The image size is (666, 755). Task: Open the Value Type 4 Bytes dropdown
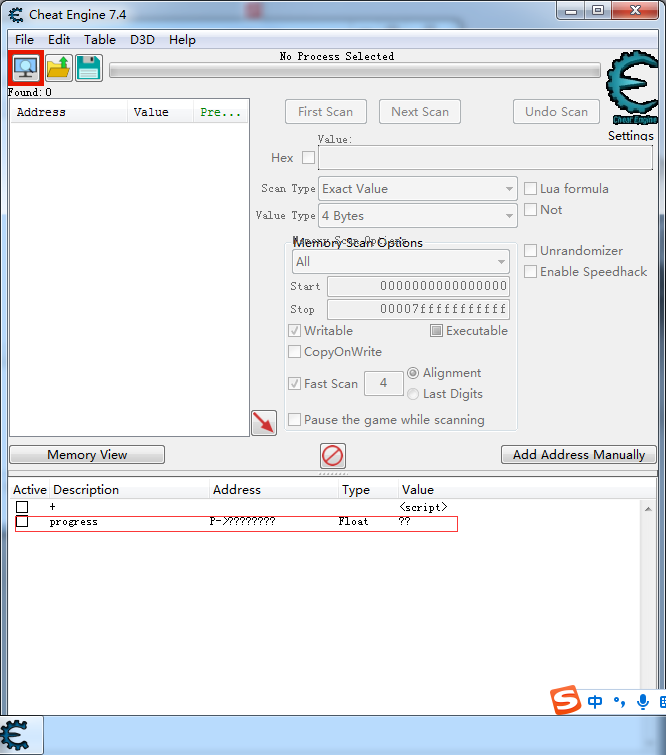tap(418, 216)
